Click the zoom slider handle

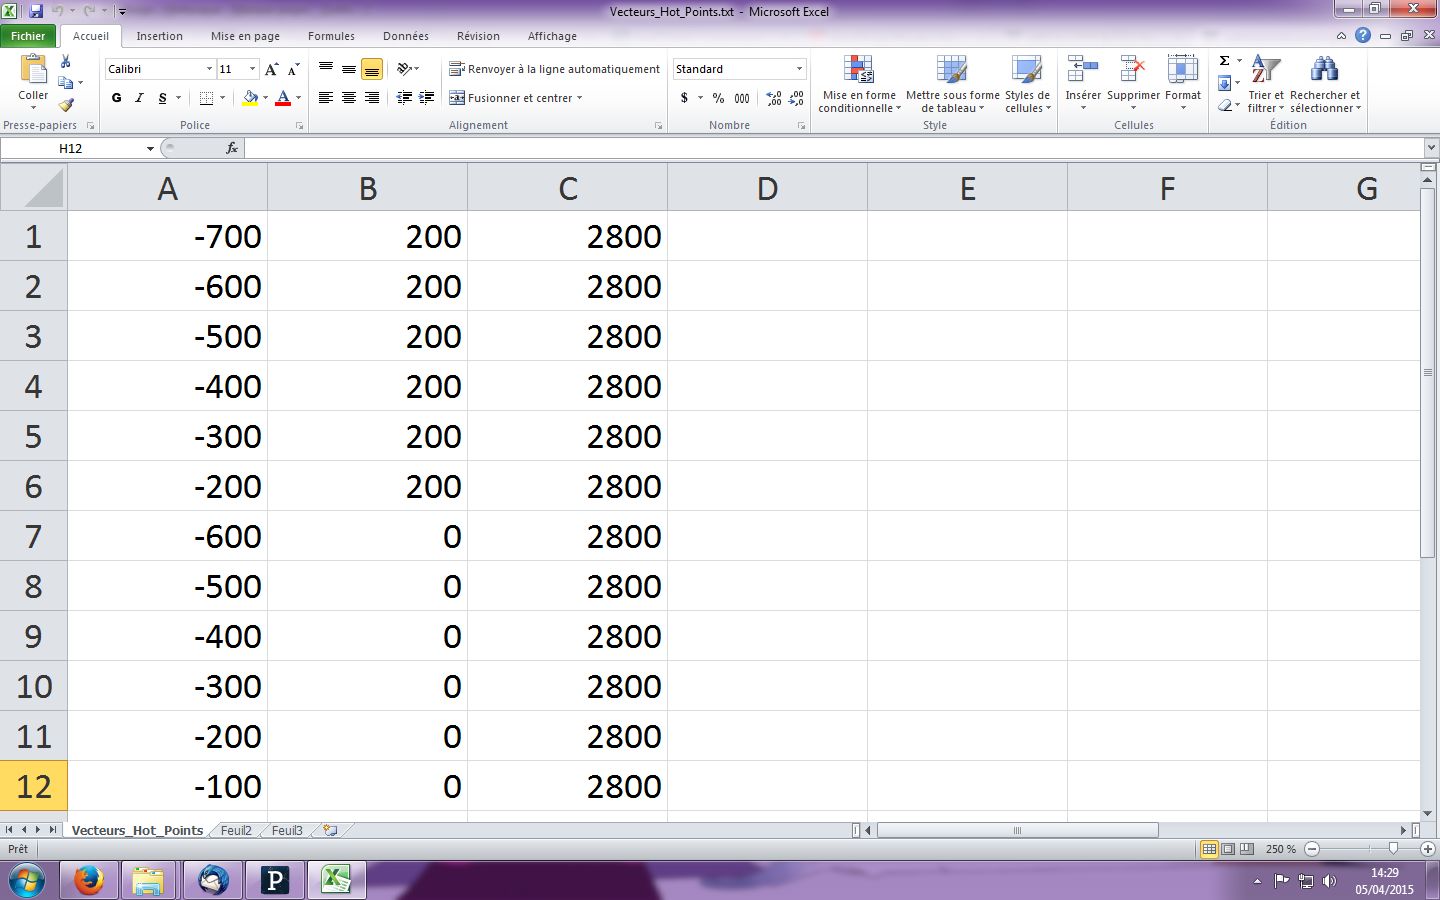[x=1393, y=849]
